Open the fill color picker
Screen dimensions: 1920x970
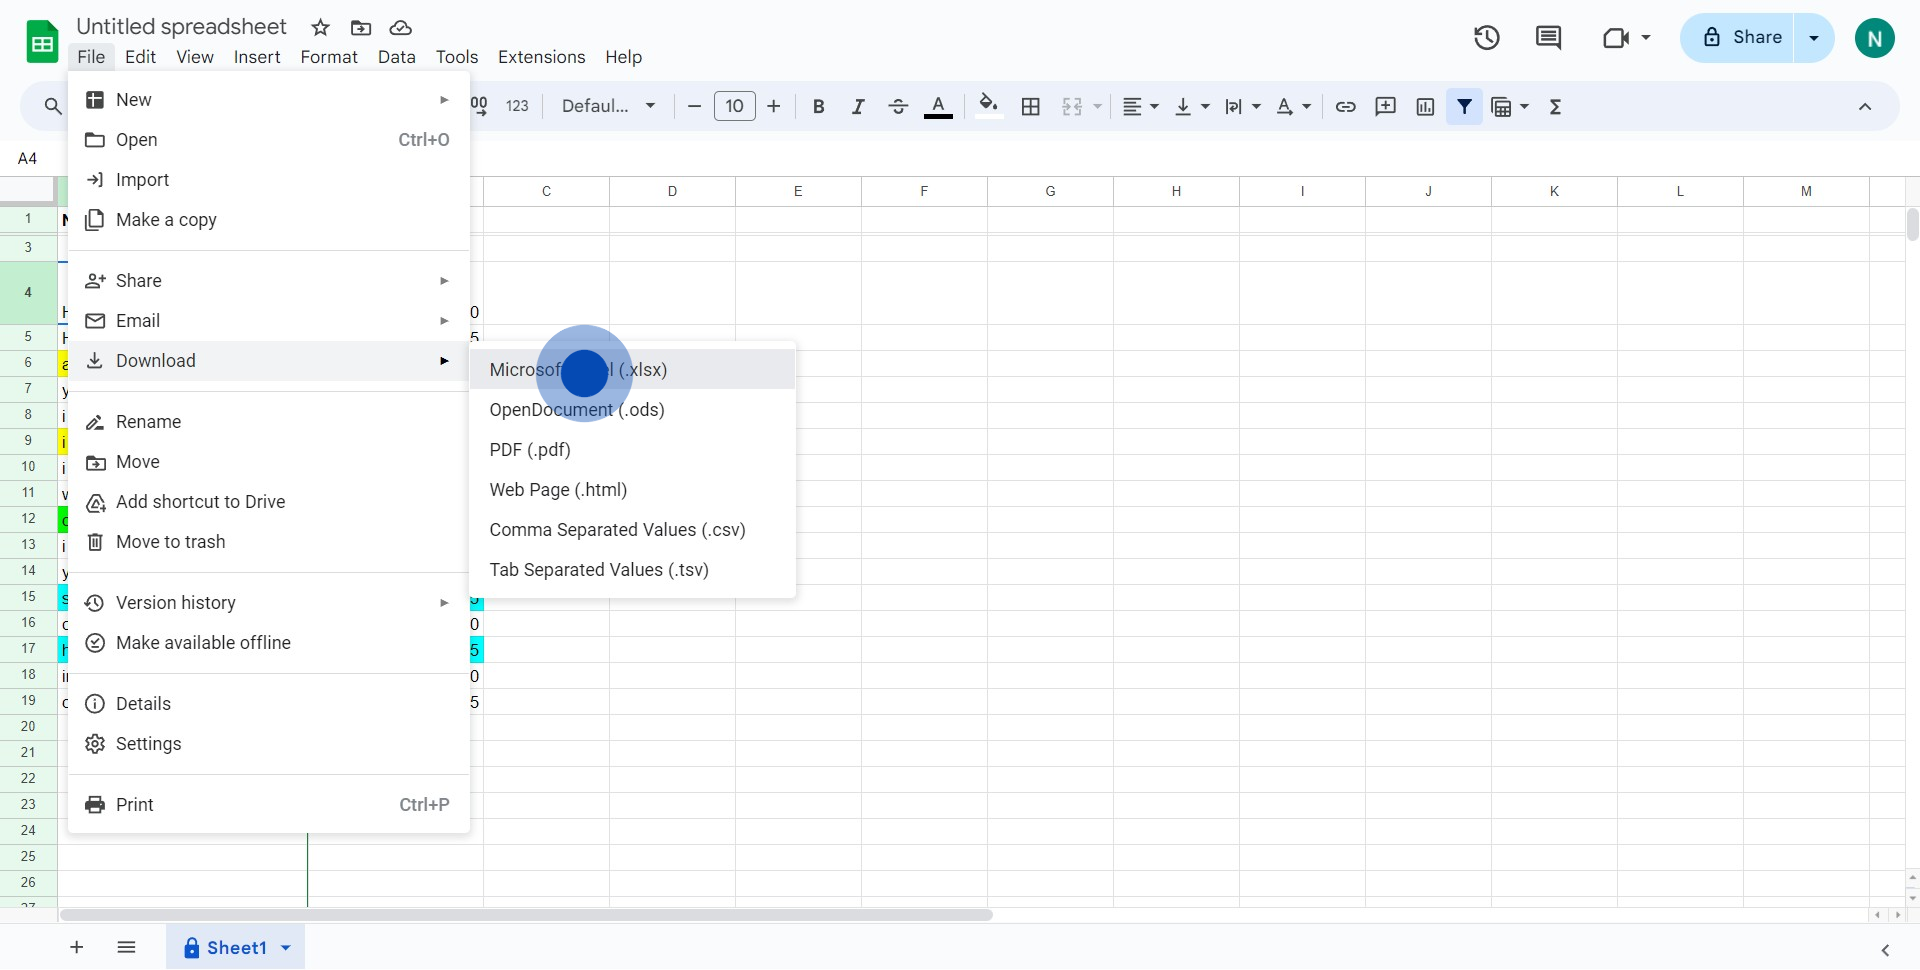[x=988, y=107]
